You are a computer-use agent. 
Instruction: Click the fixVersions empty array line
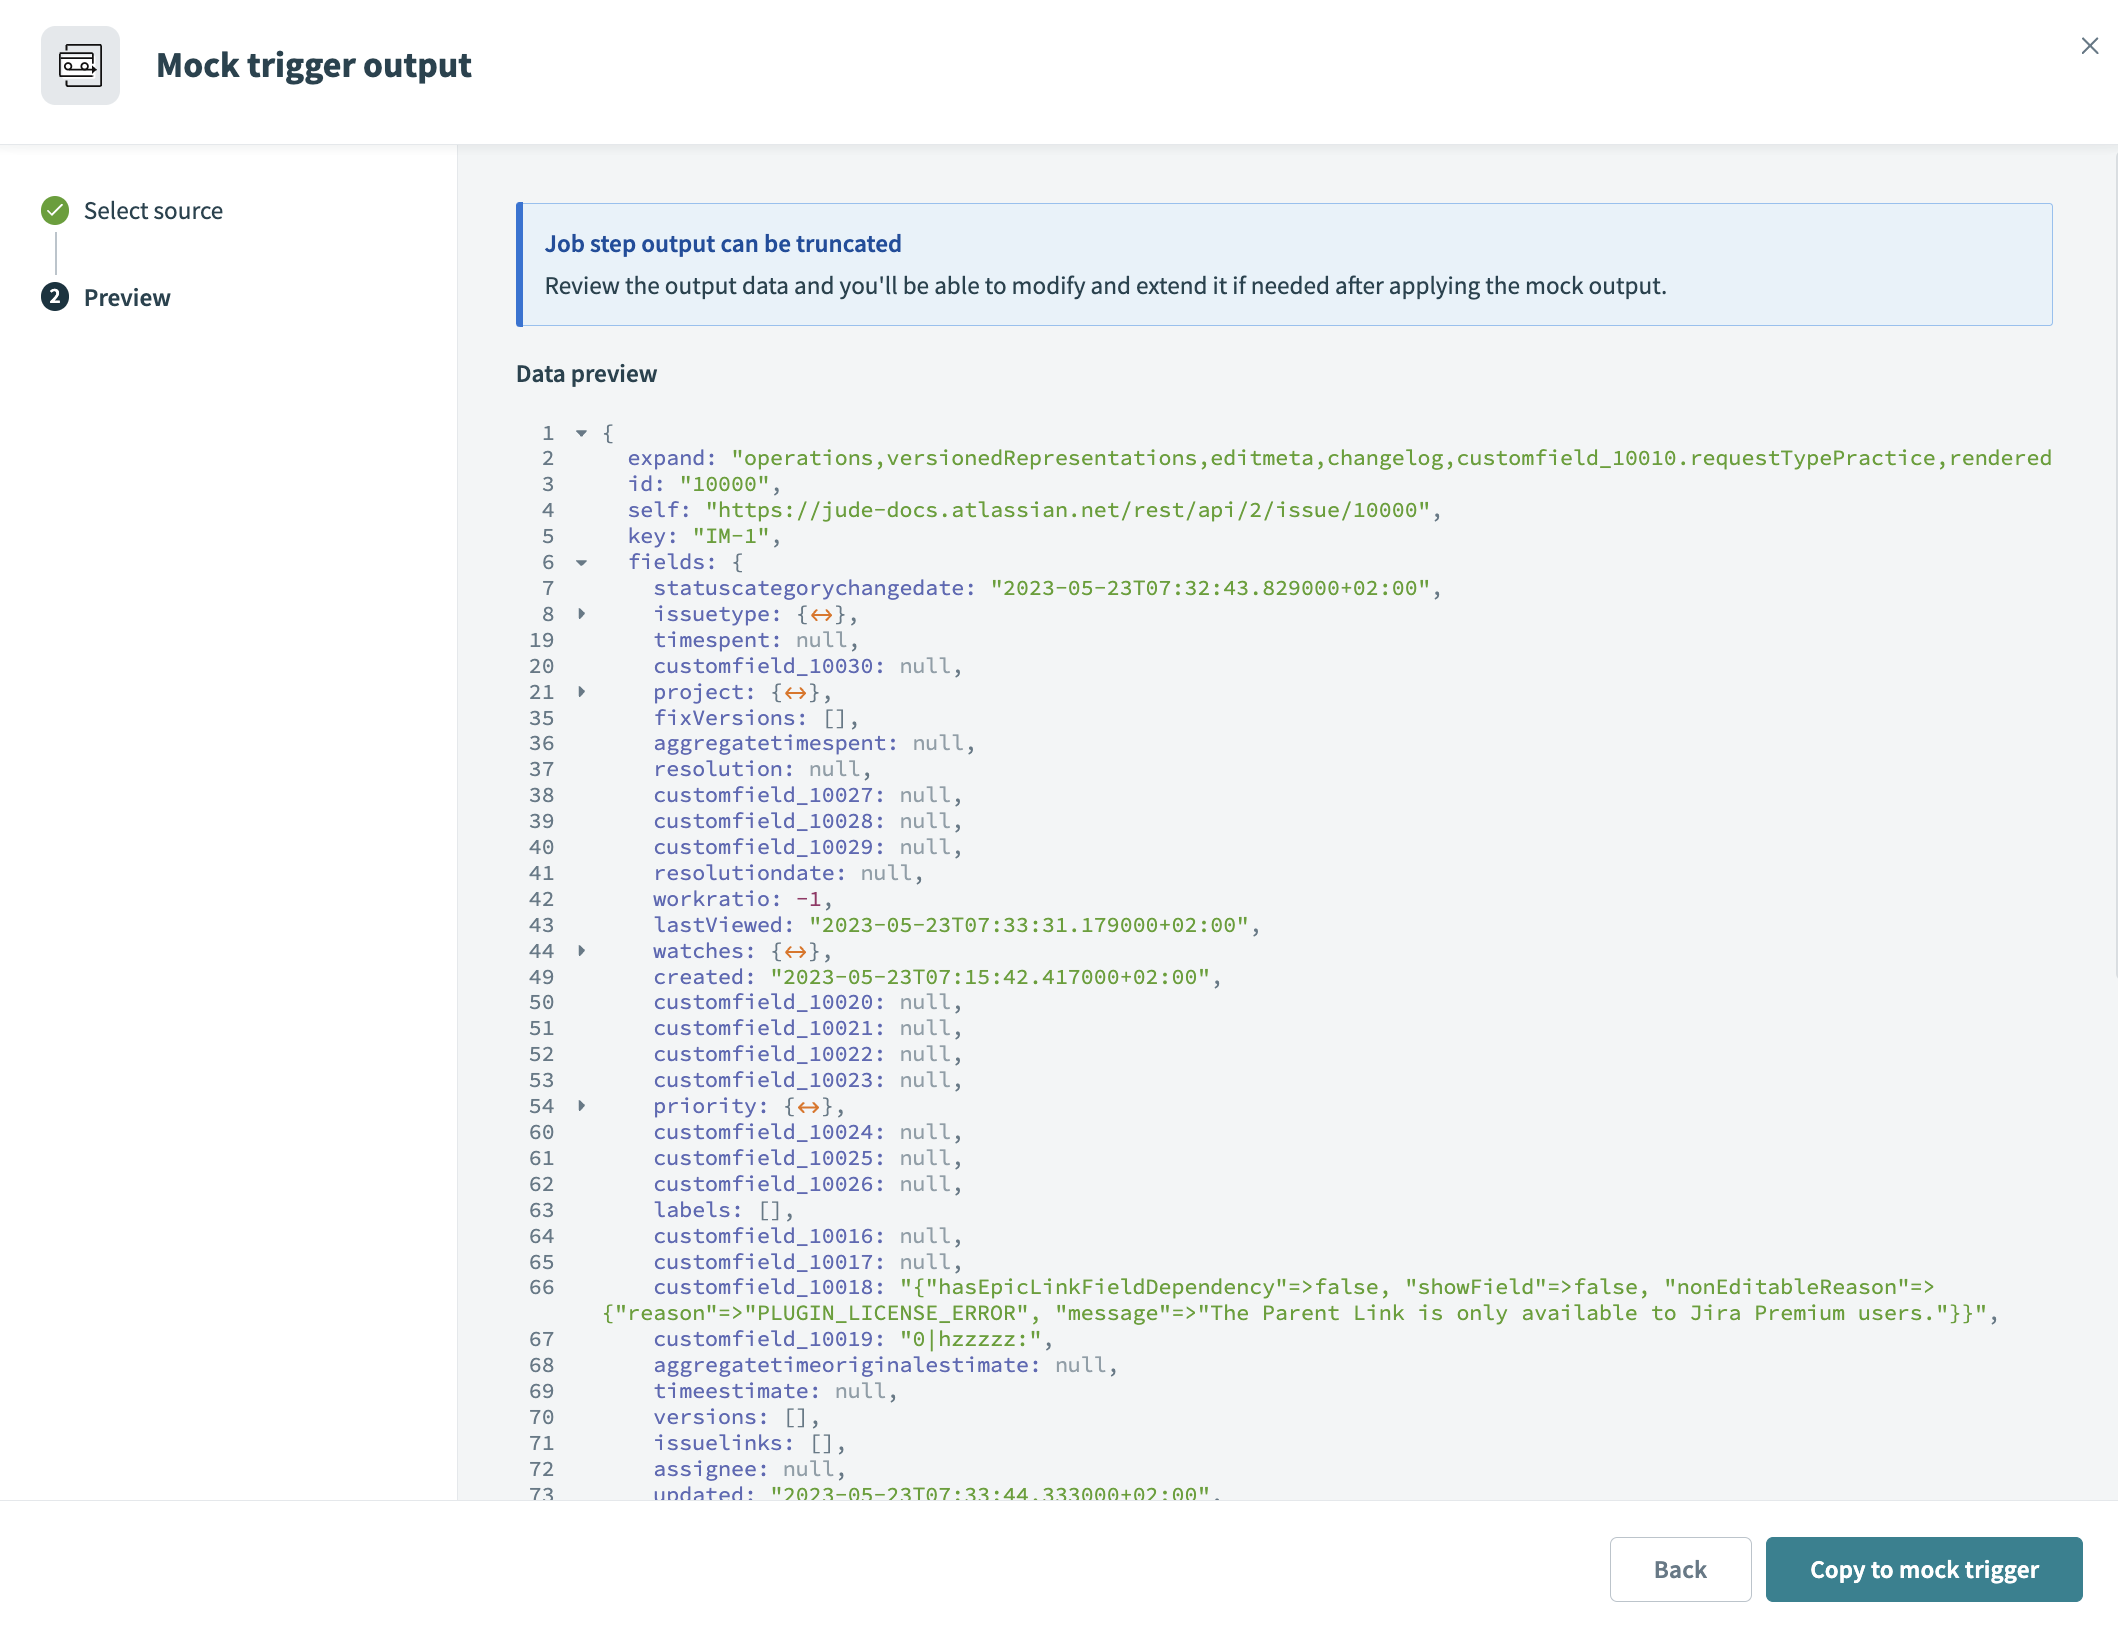click(755, 718)
